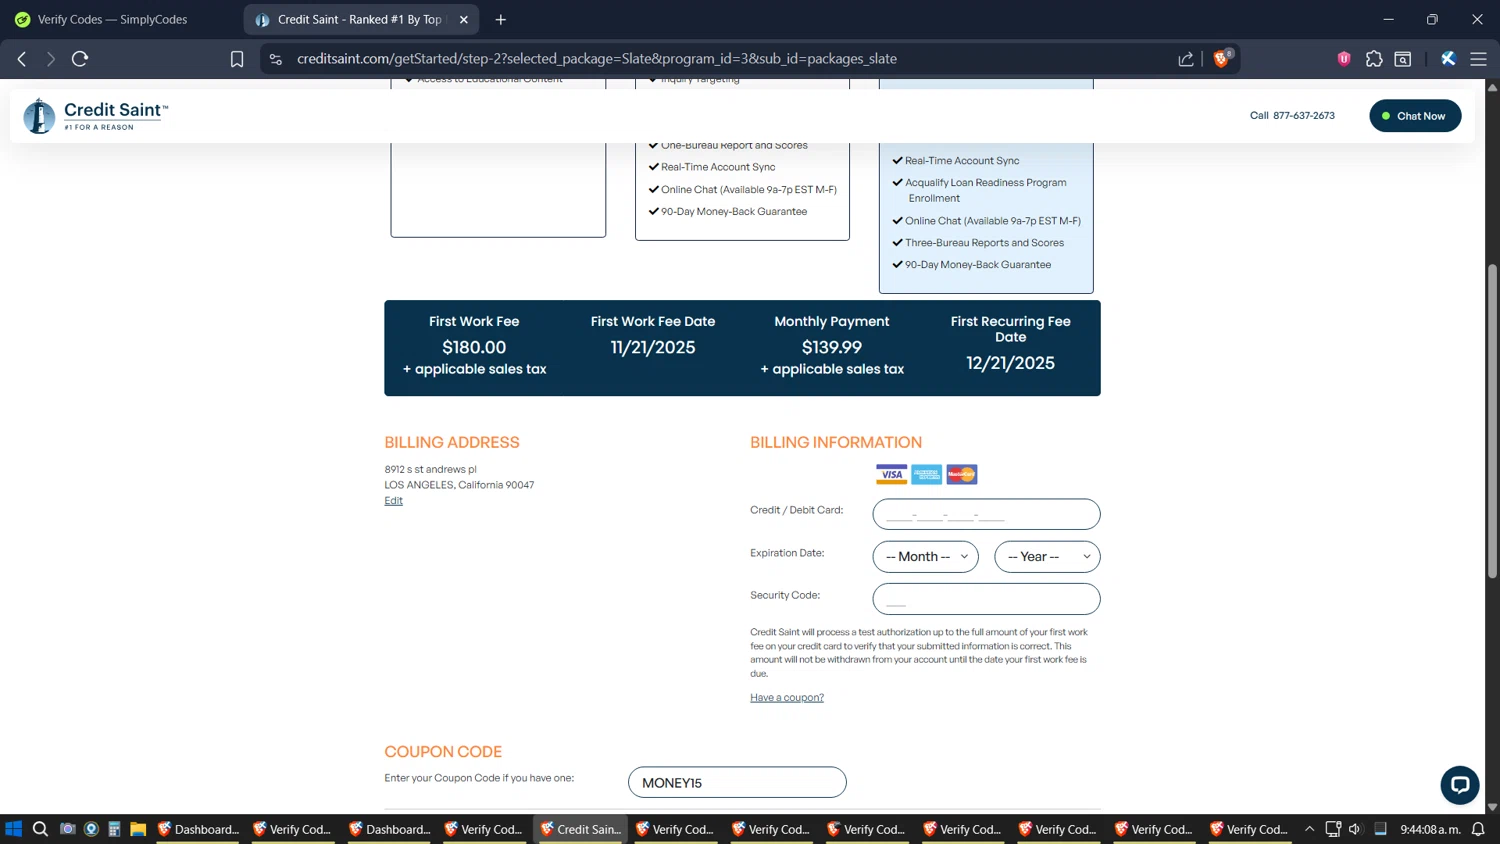Open site information icon in address bar

(x=276, y=59)
